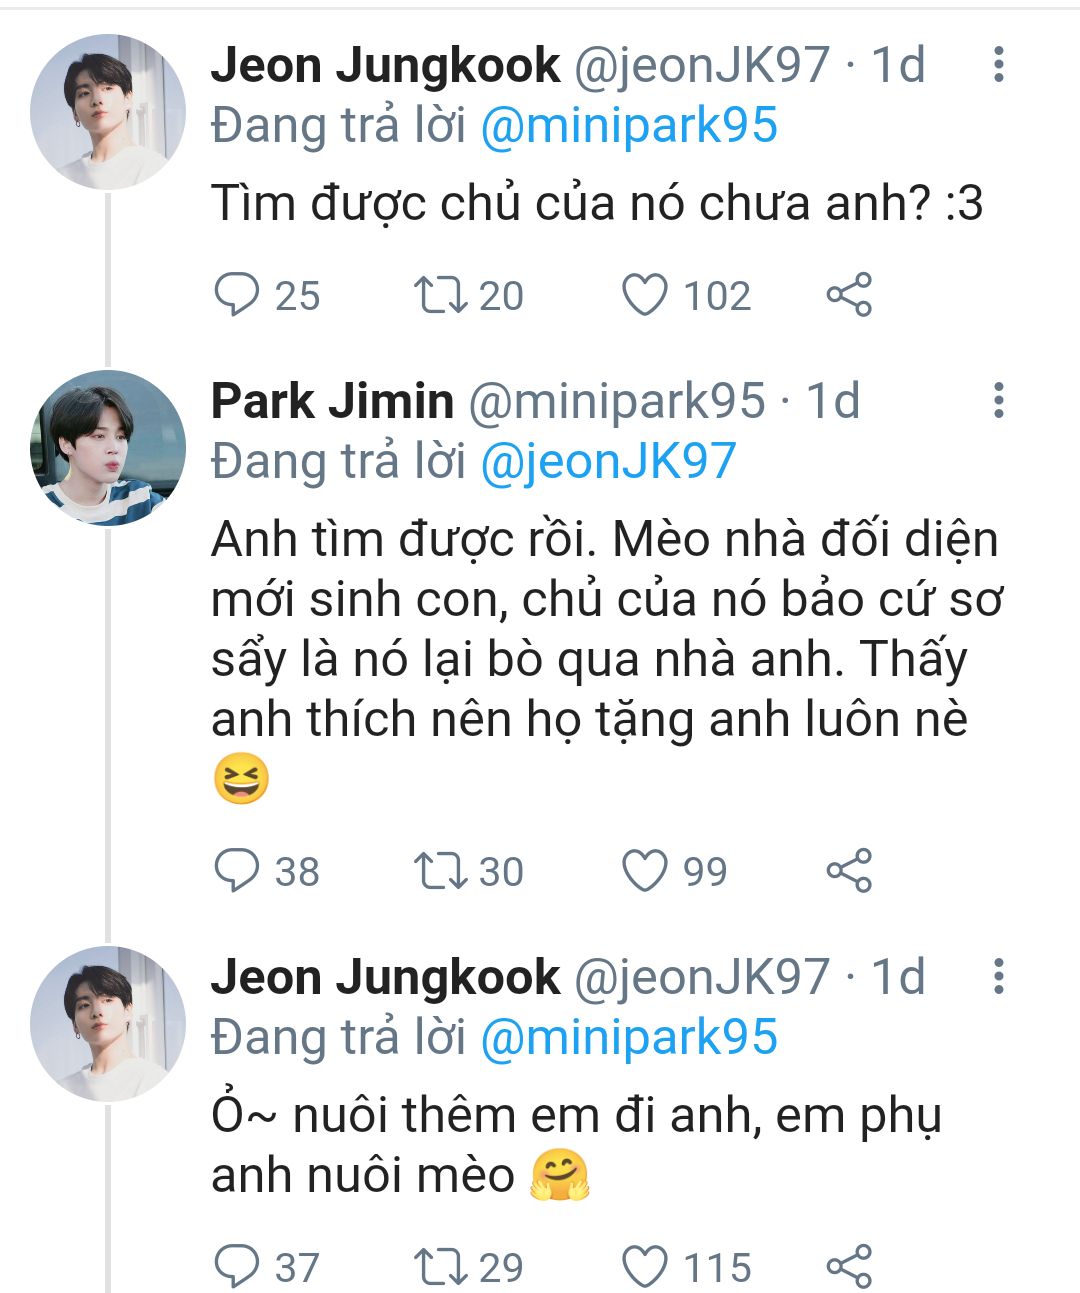Reply to Jungkook's tweet with 37 replies

pyautogui.click(x=238, y=1267)
